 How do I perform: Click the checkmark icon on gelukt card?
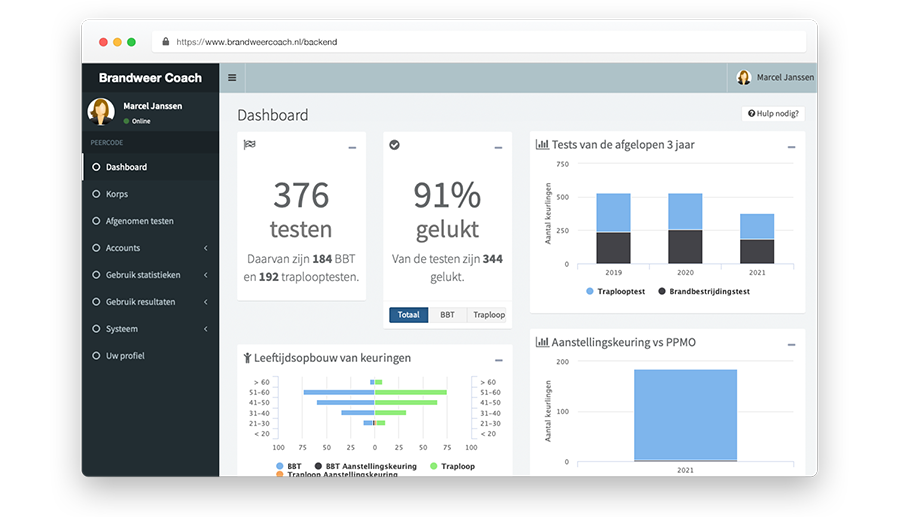[394, 145]
